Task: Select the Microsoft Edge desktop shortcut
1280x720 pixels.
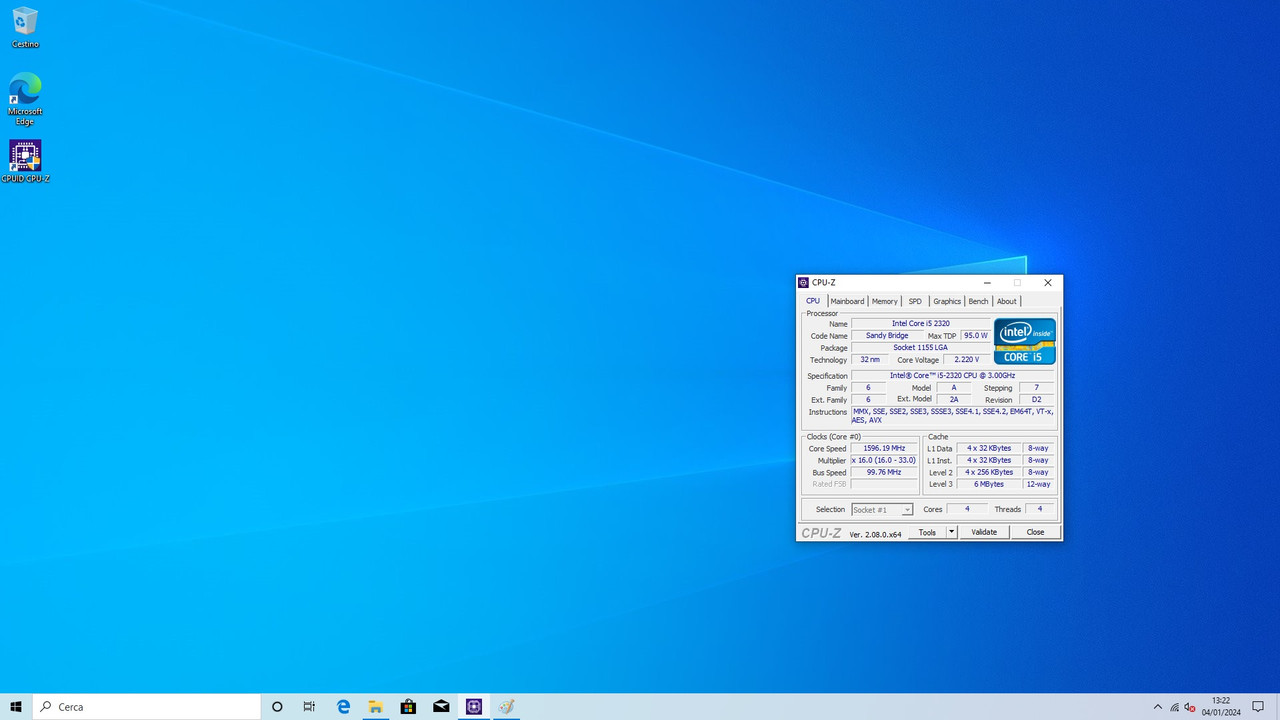Action: coord(25,99)
